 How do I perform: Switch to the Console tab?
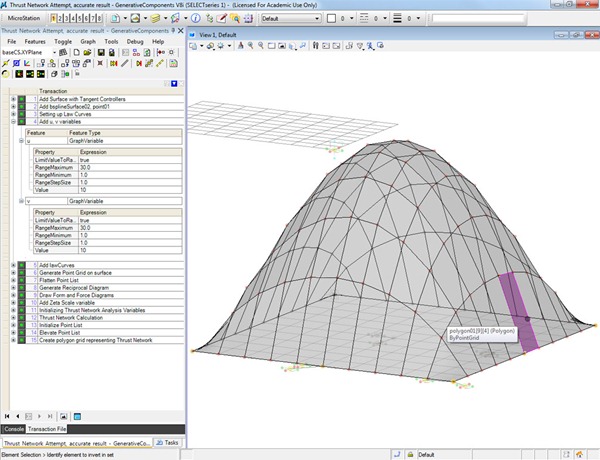[12, 428]
